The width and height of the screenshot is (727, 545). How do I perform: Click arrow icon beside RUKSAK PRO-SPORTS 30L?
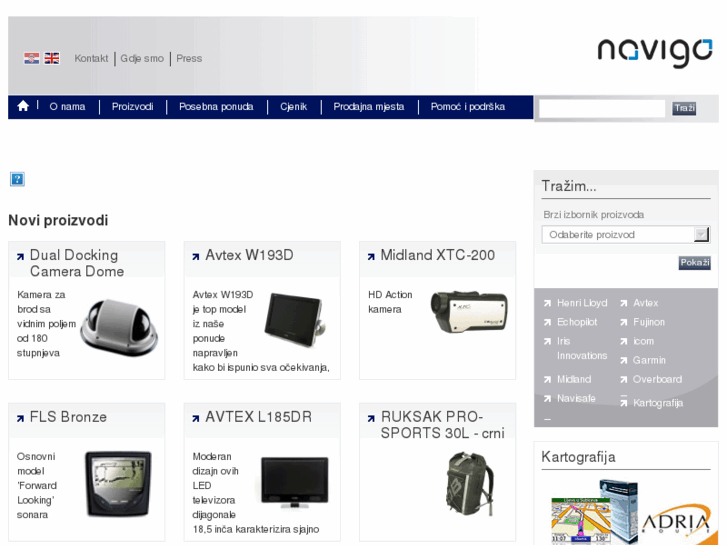(371, 418)
